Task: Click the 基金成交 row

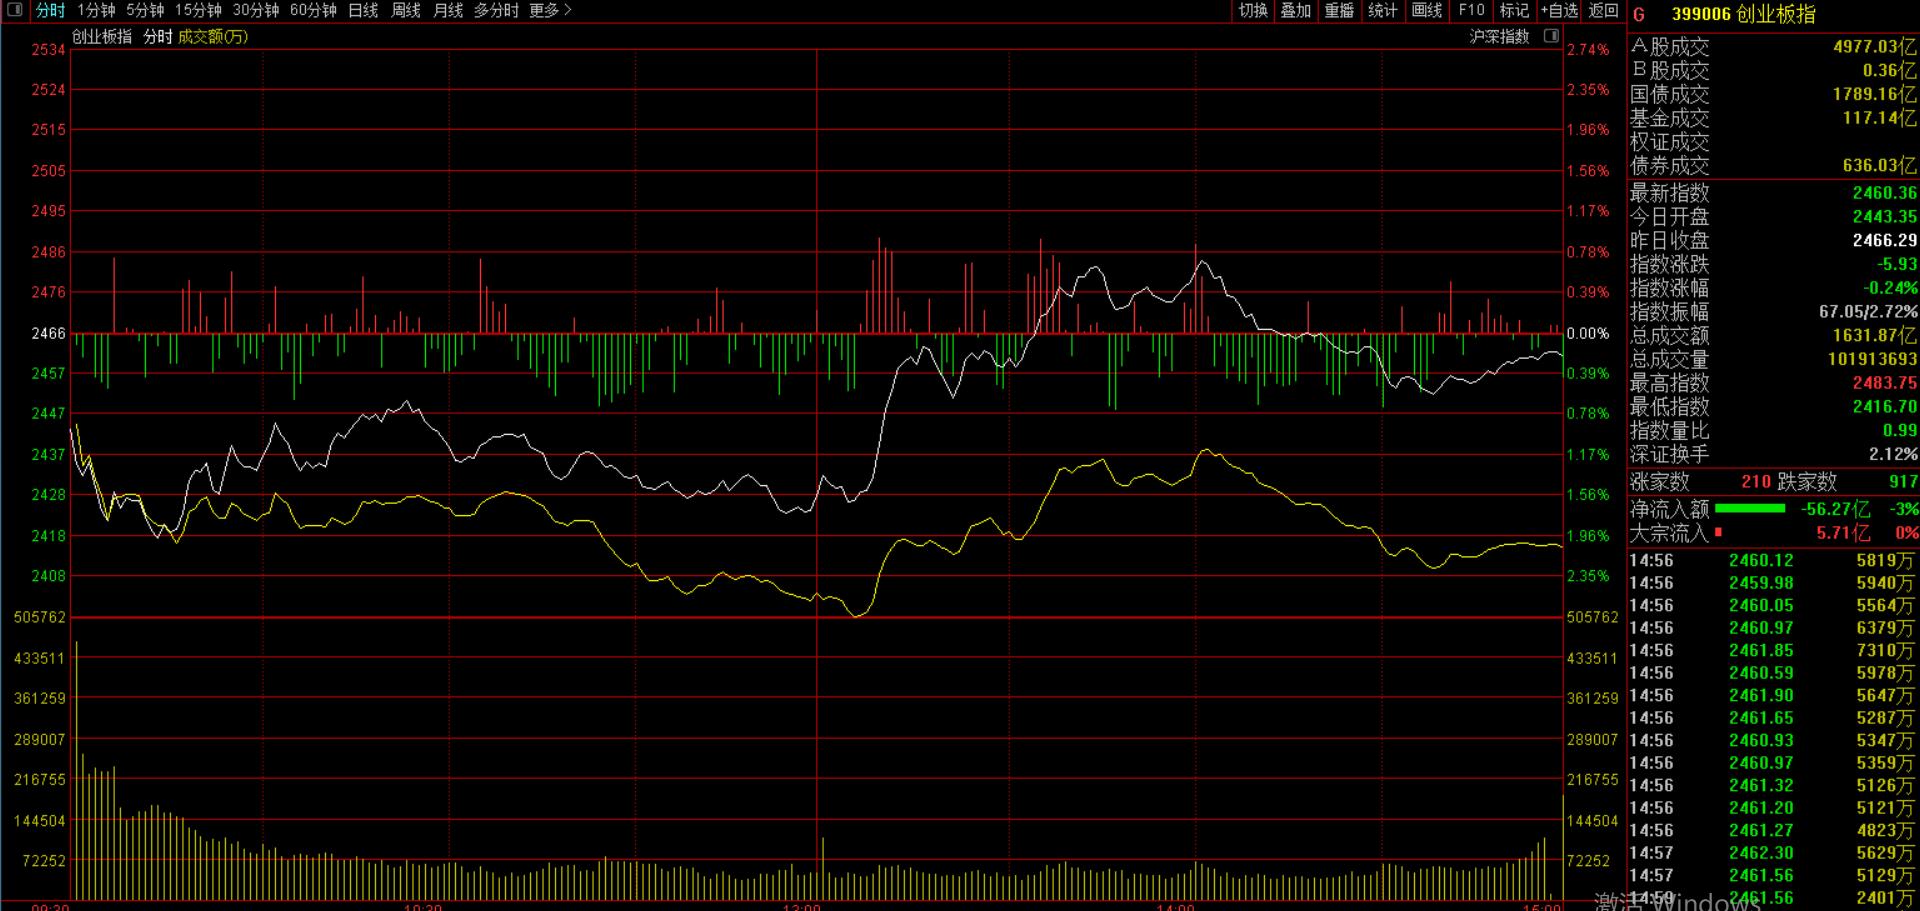Action: click(1773, 118)
